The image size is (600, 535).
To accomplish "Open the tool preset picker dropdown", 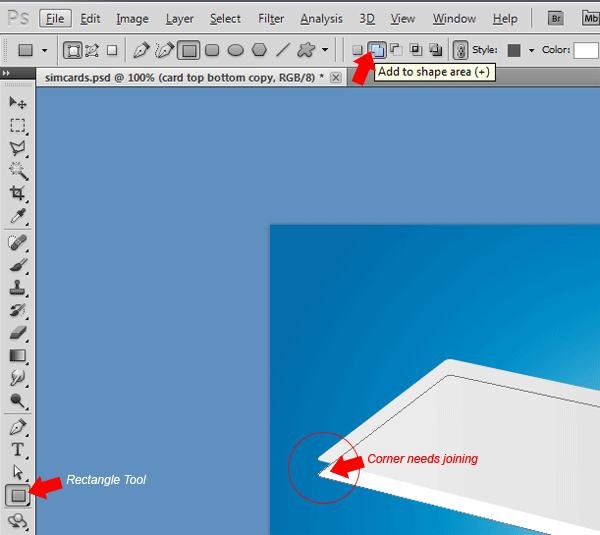I will 45,50.
